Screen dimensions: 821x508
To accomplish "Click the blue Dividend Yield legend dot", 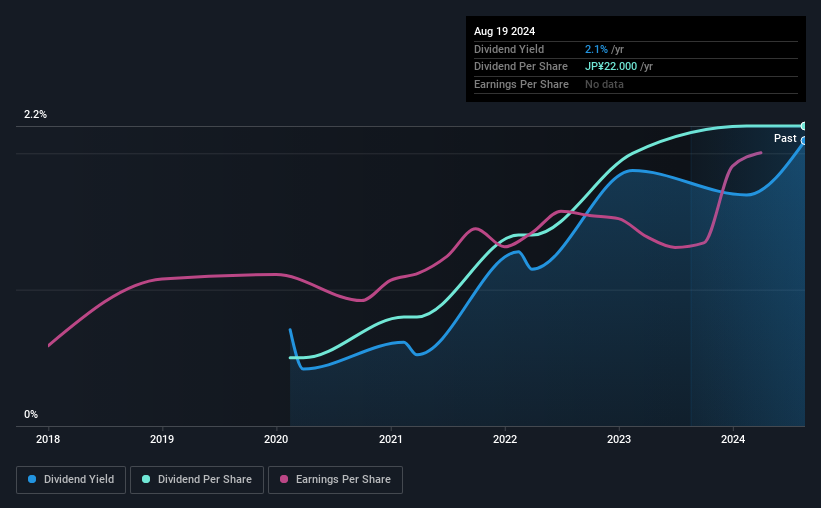I will coord(32,479).
